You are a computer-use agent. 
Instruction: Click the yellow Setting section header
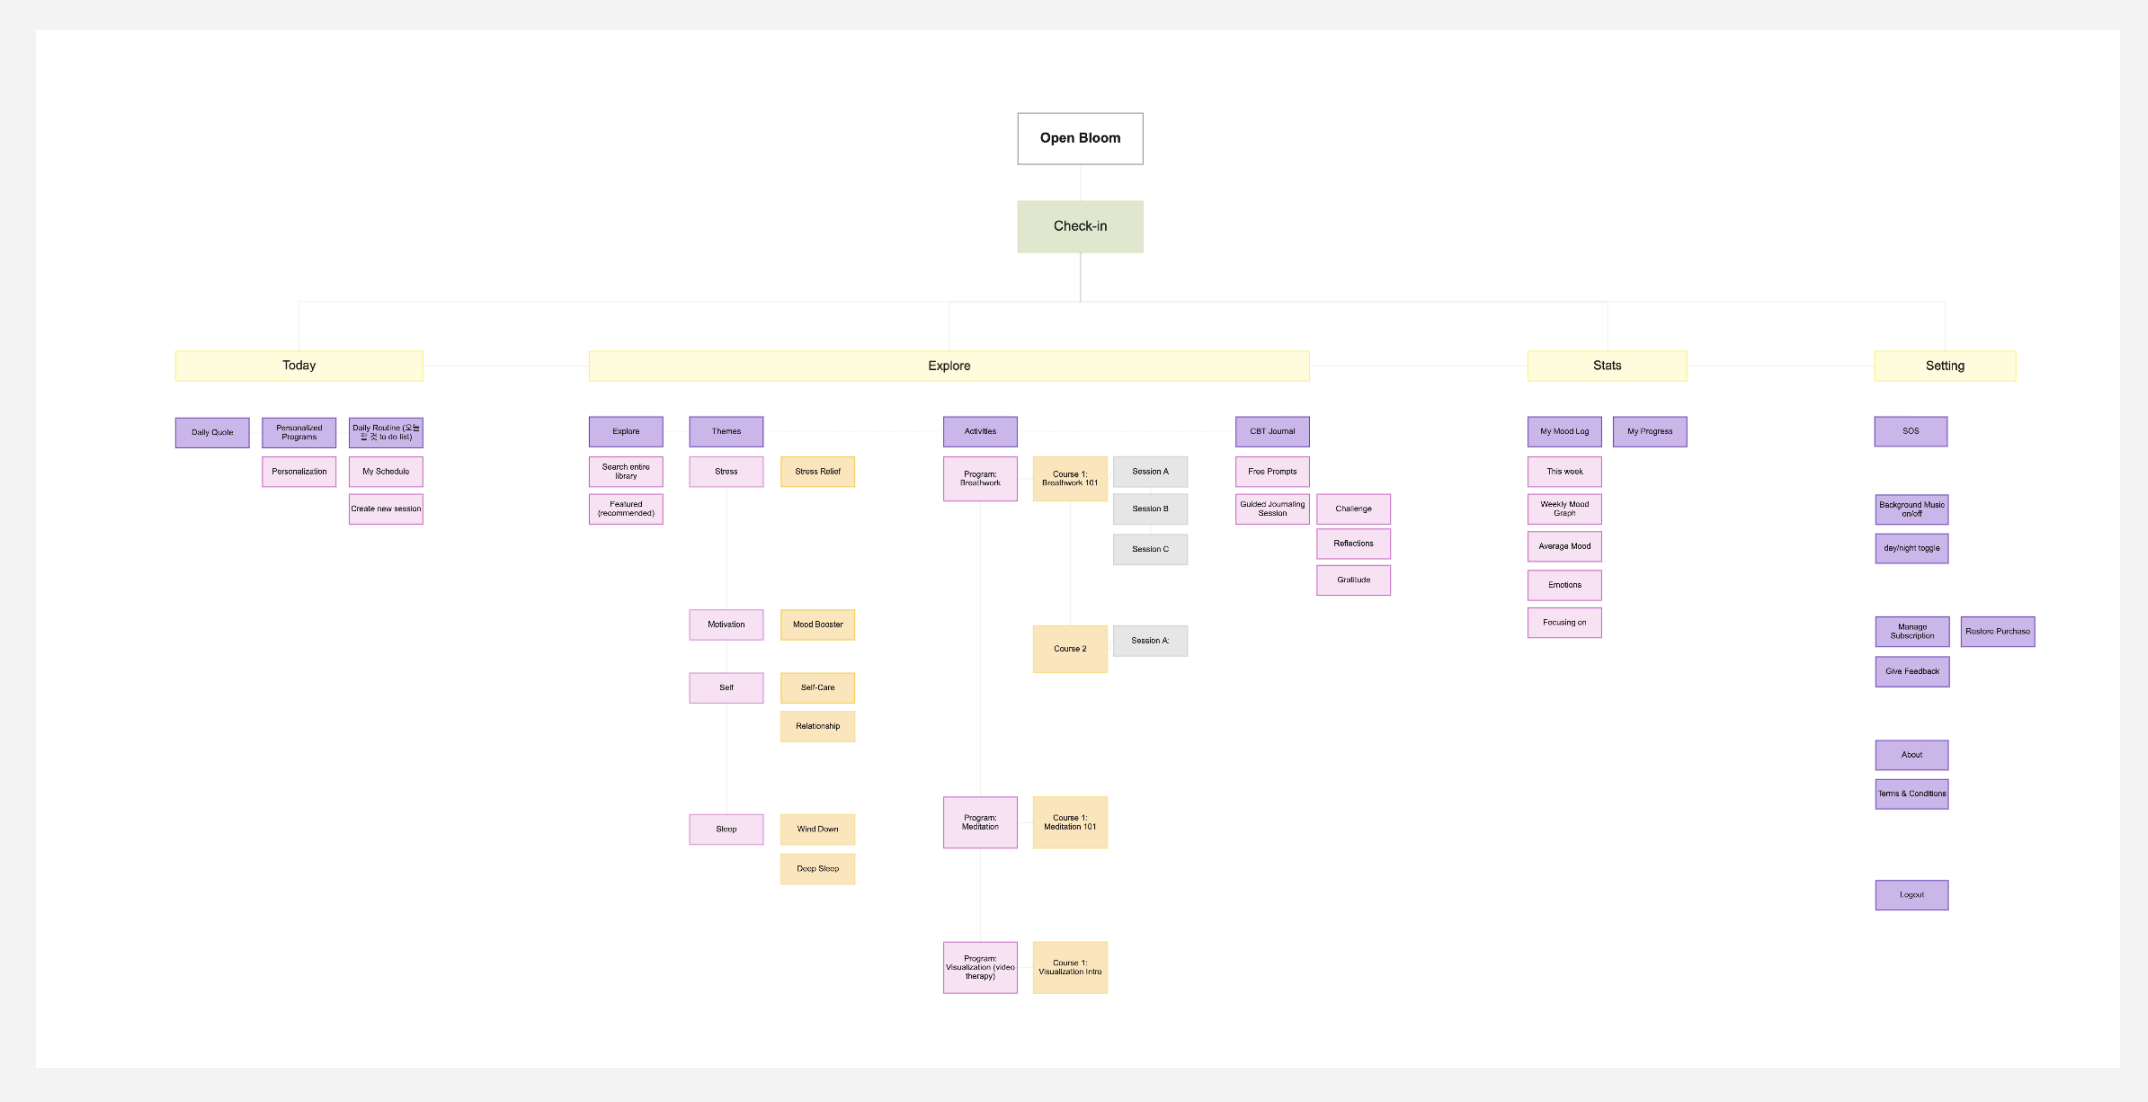pos(1944,366)
